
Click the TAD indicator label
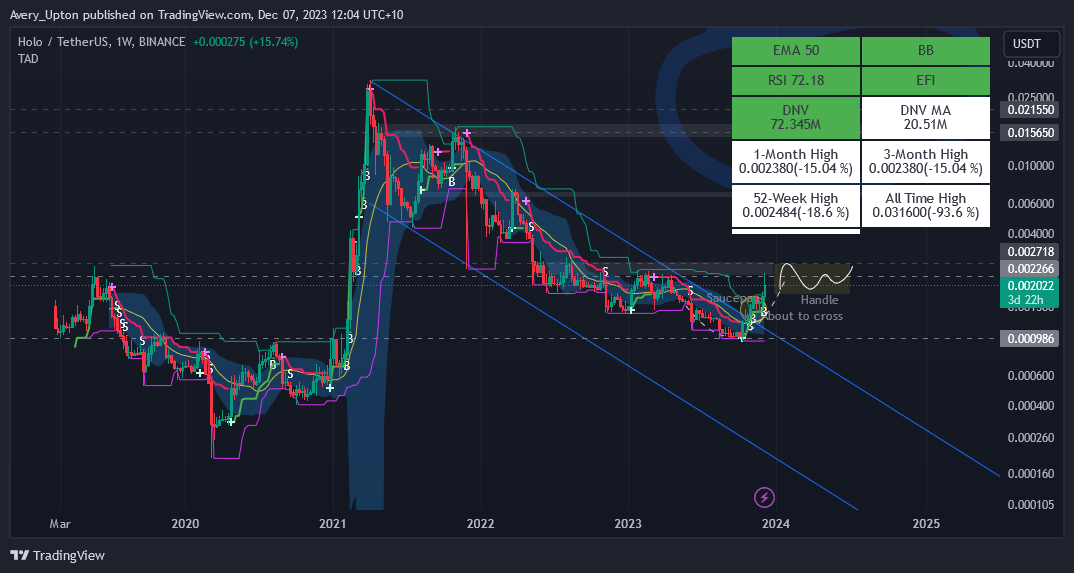[x=28, y=59]
